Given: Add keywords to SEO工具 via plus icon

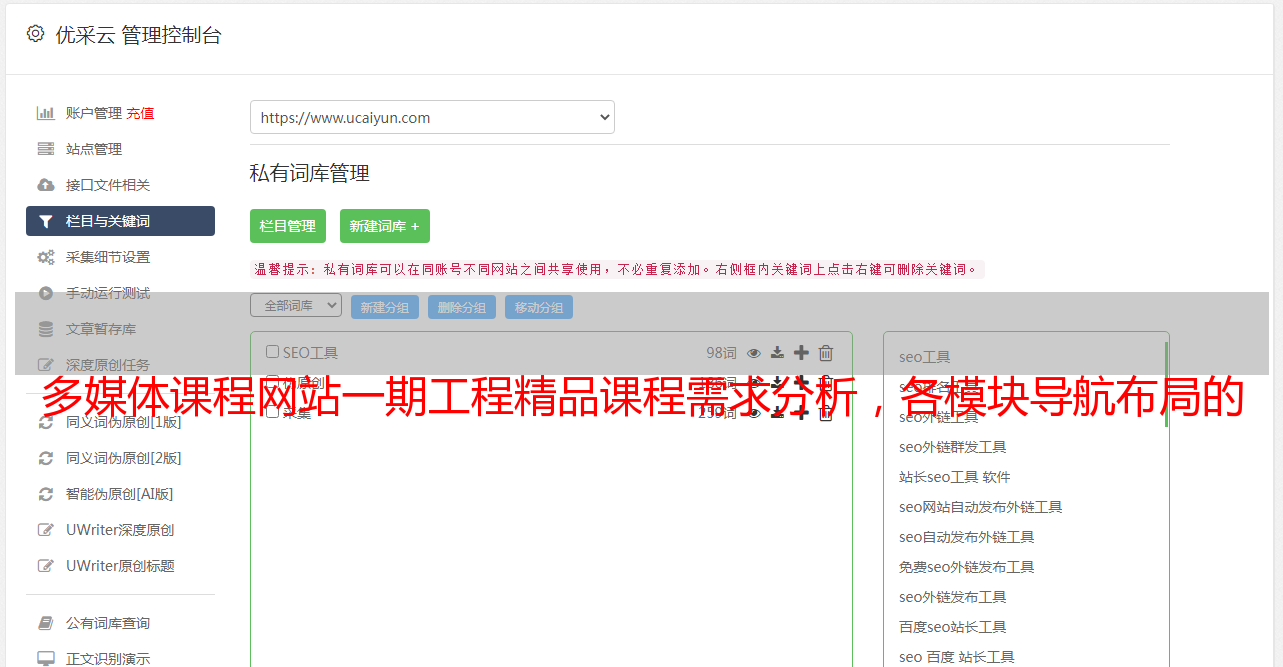Looking at the screenshot, I should [801, 353].
